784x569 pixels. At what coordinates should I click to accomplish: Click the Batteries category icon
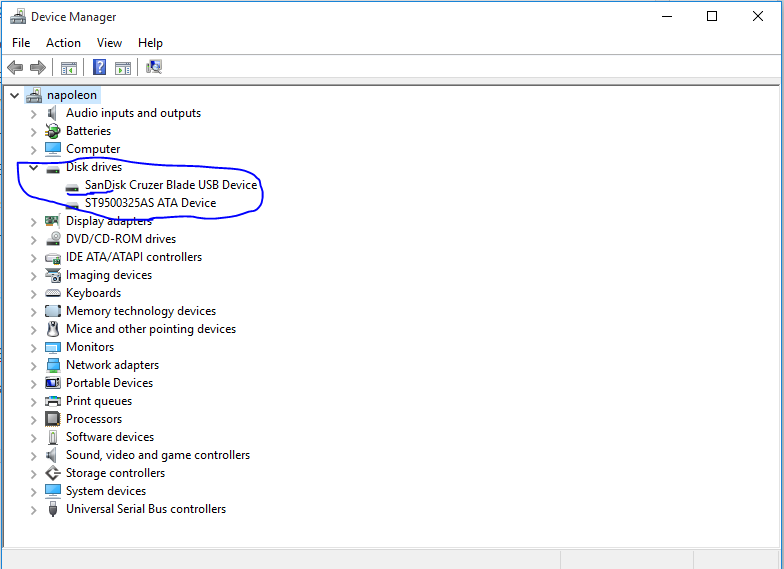[x=52, y=131]
